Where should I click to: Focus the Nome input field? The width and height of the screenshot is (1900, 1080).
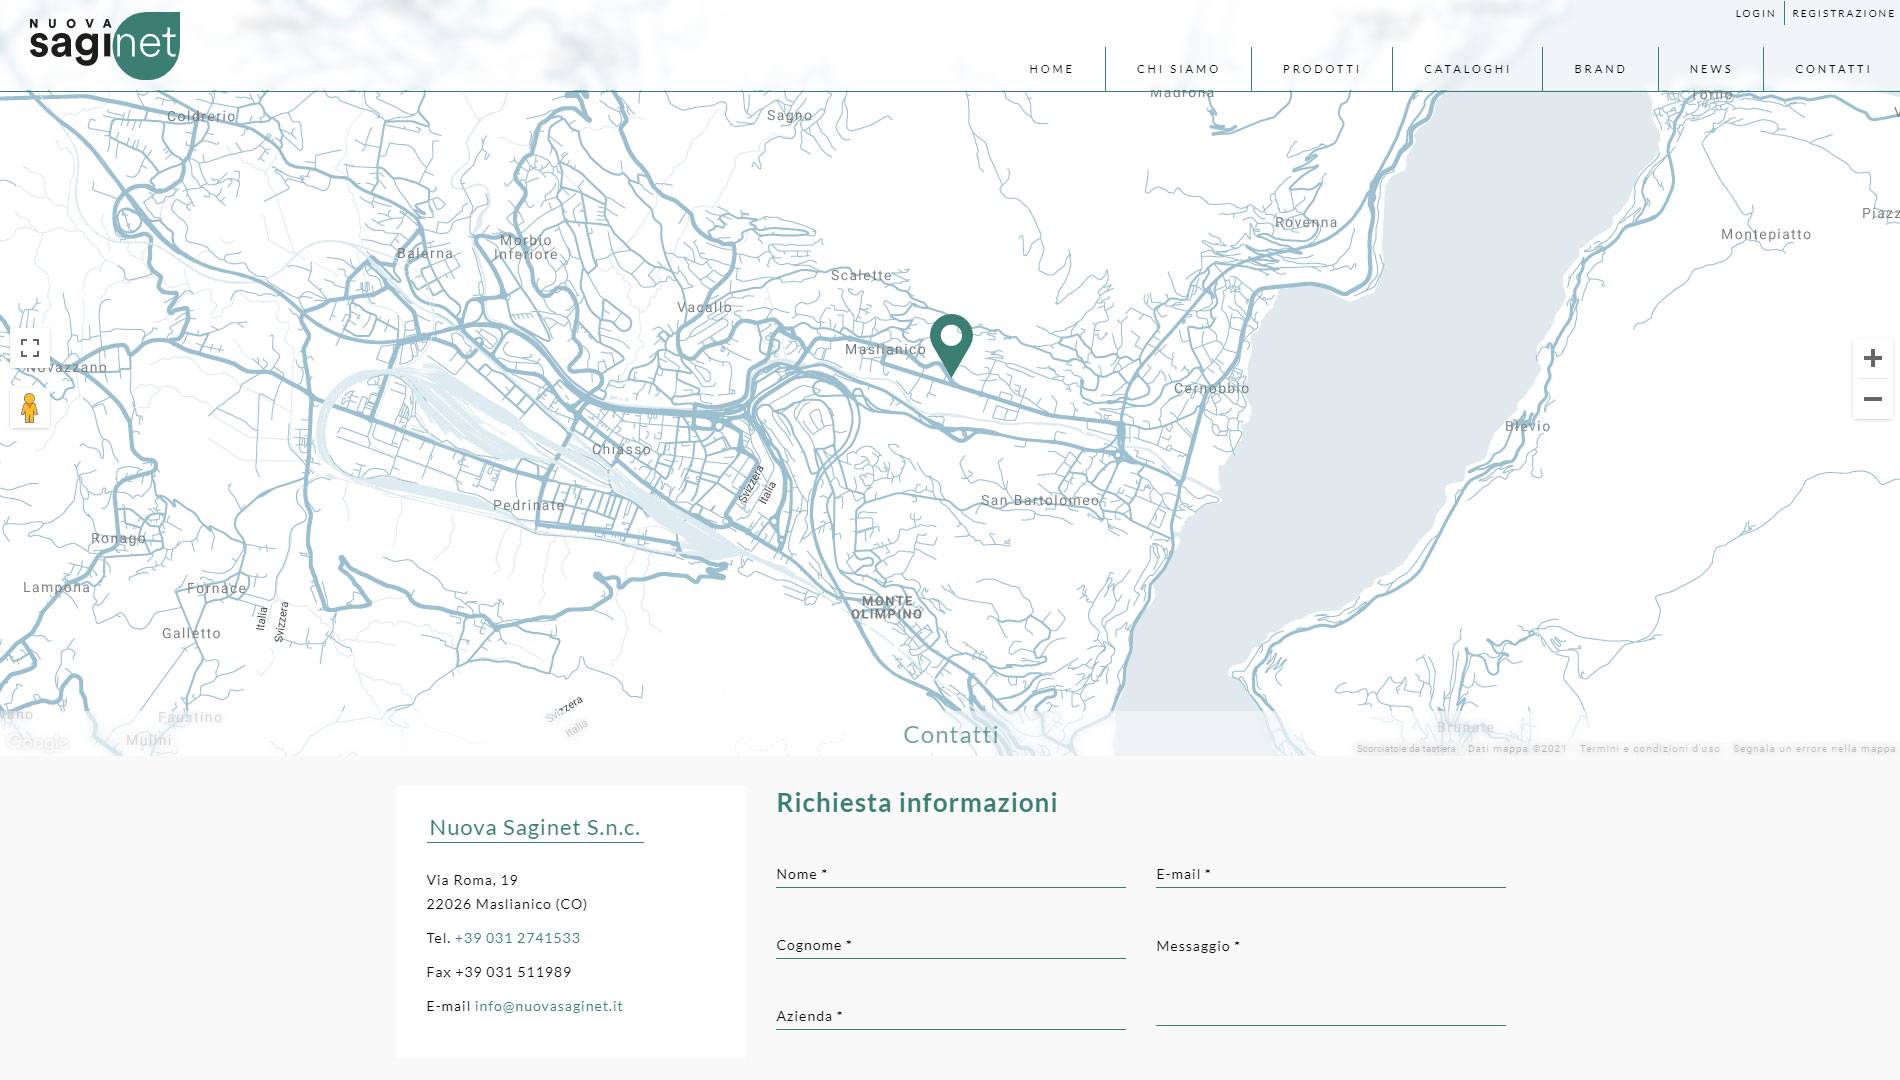point(951,874)
